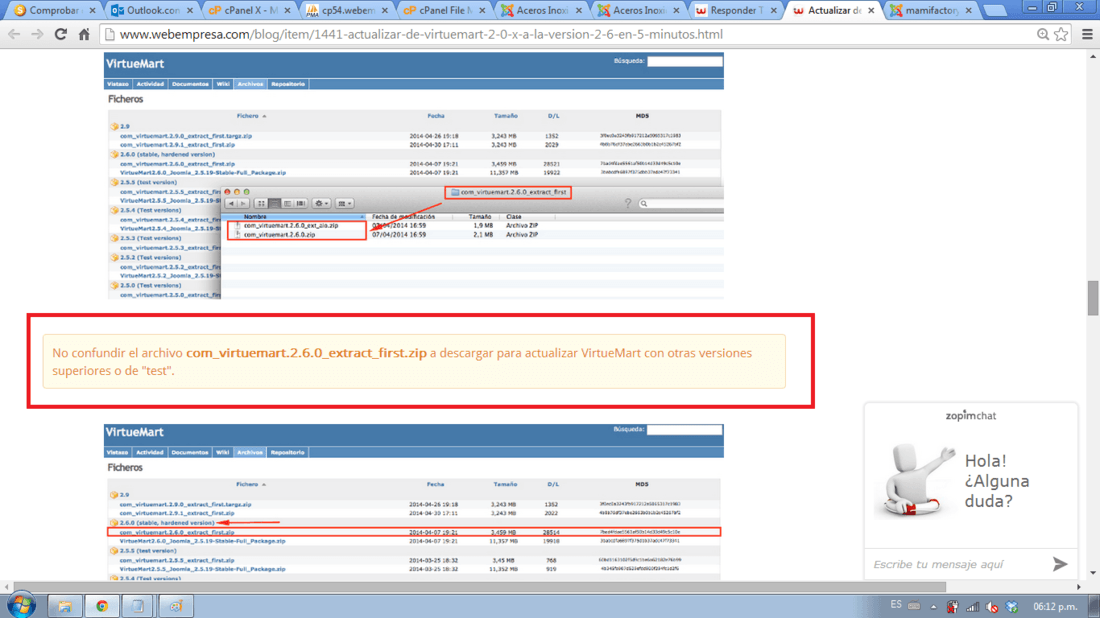The width and height of the screenshot is (1100, 618).
Task: Click the Show desktop strip beside the clock
Action: pos(1094,606)
